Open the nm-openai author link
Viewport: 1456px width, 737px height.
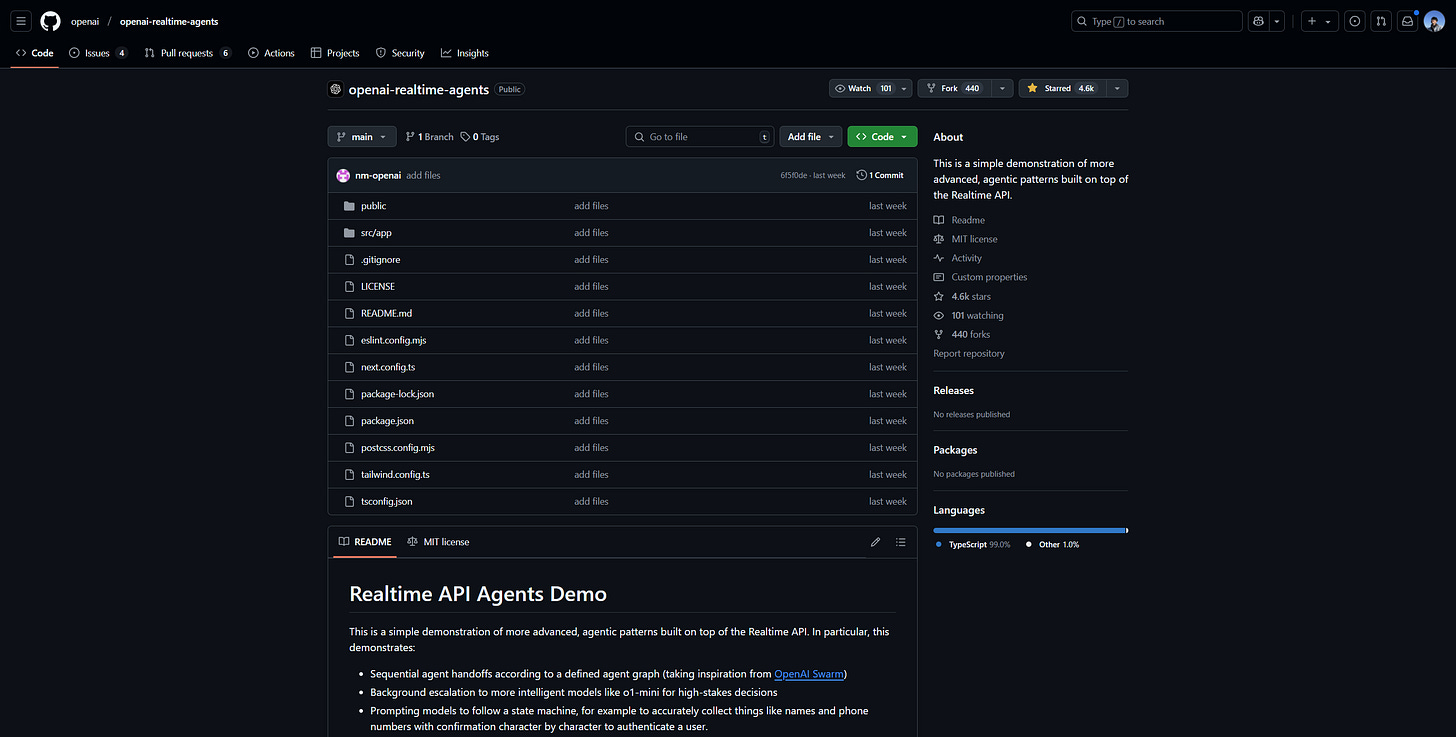378,175
